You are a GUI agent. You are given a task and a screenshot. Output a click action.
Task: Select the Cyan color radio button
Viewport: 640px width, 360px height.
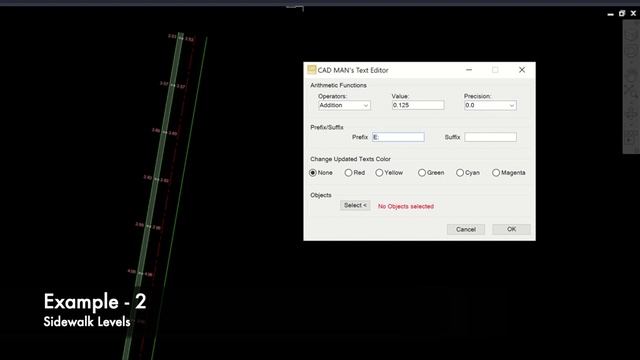[x=460, y=173]
